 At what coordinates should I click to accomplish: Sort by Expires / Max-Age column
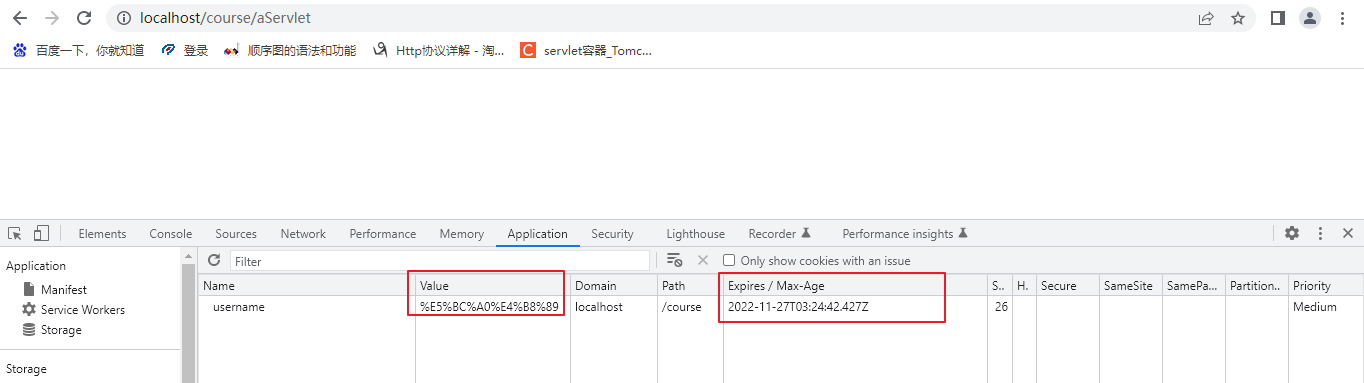pos(855,286)
